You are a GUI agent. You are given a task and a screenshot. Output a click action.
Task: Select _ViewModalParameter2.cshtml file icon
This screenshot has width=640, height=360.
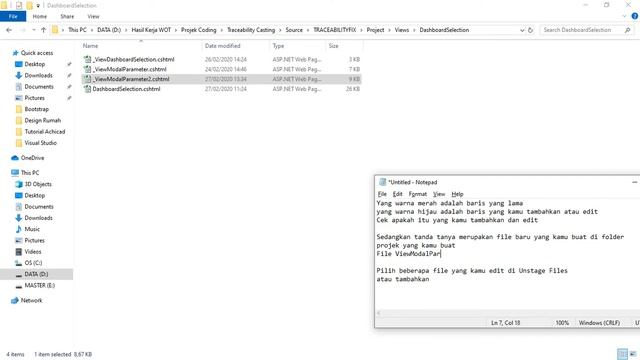click(x=87, y=79)
